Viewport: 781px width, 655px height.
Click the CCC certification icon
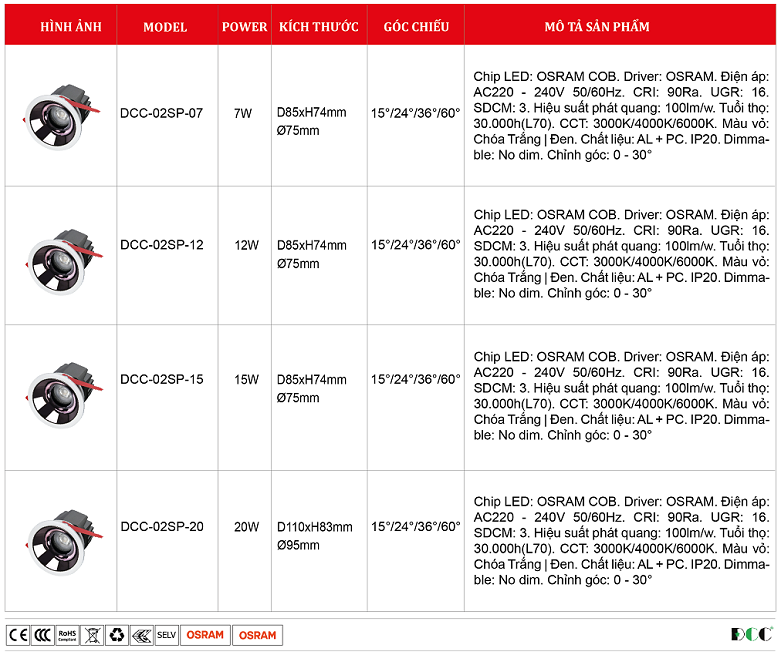[42, 635]
